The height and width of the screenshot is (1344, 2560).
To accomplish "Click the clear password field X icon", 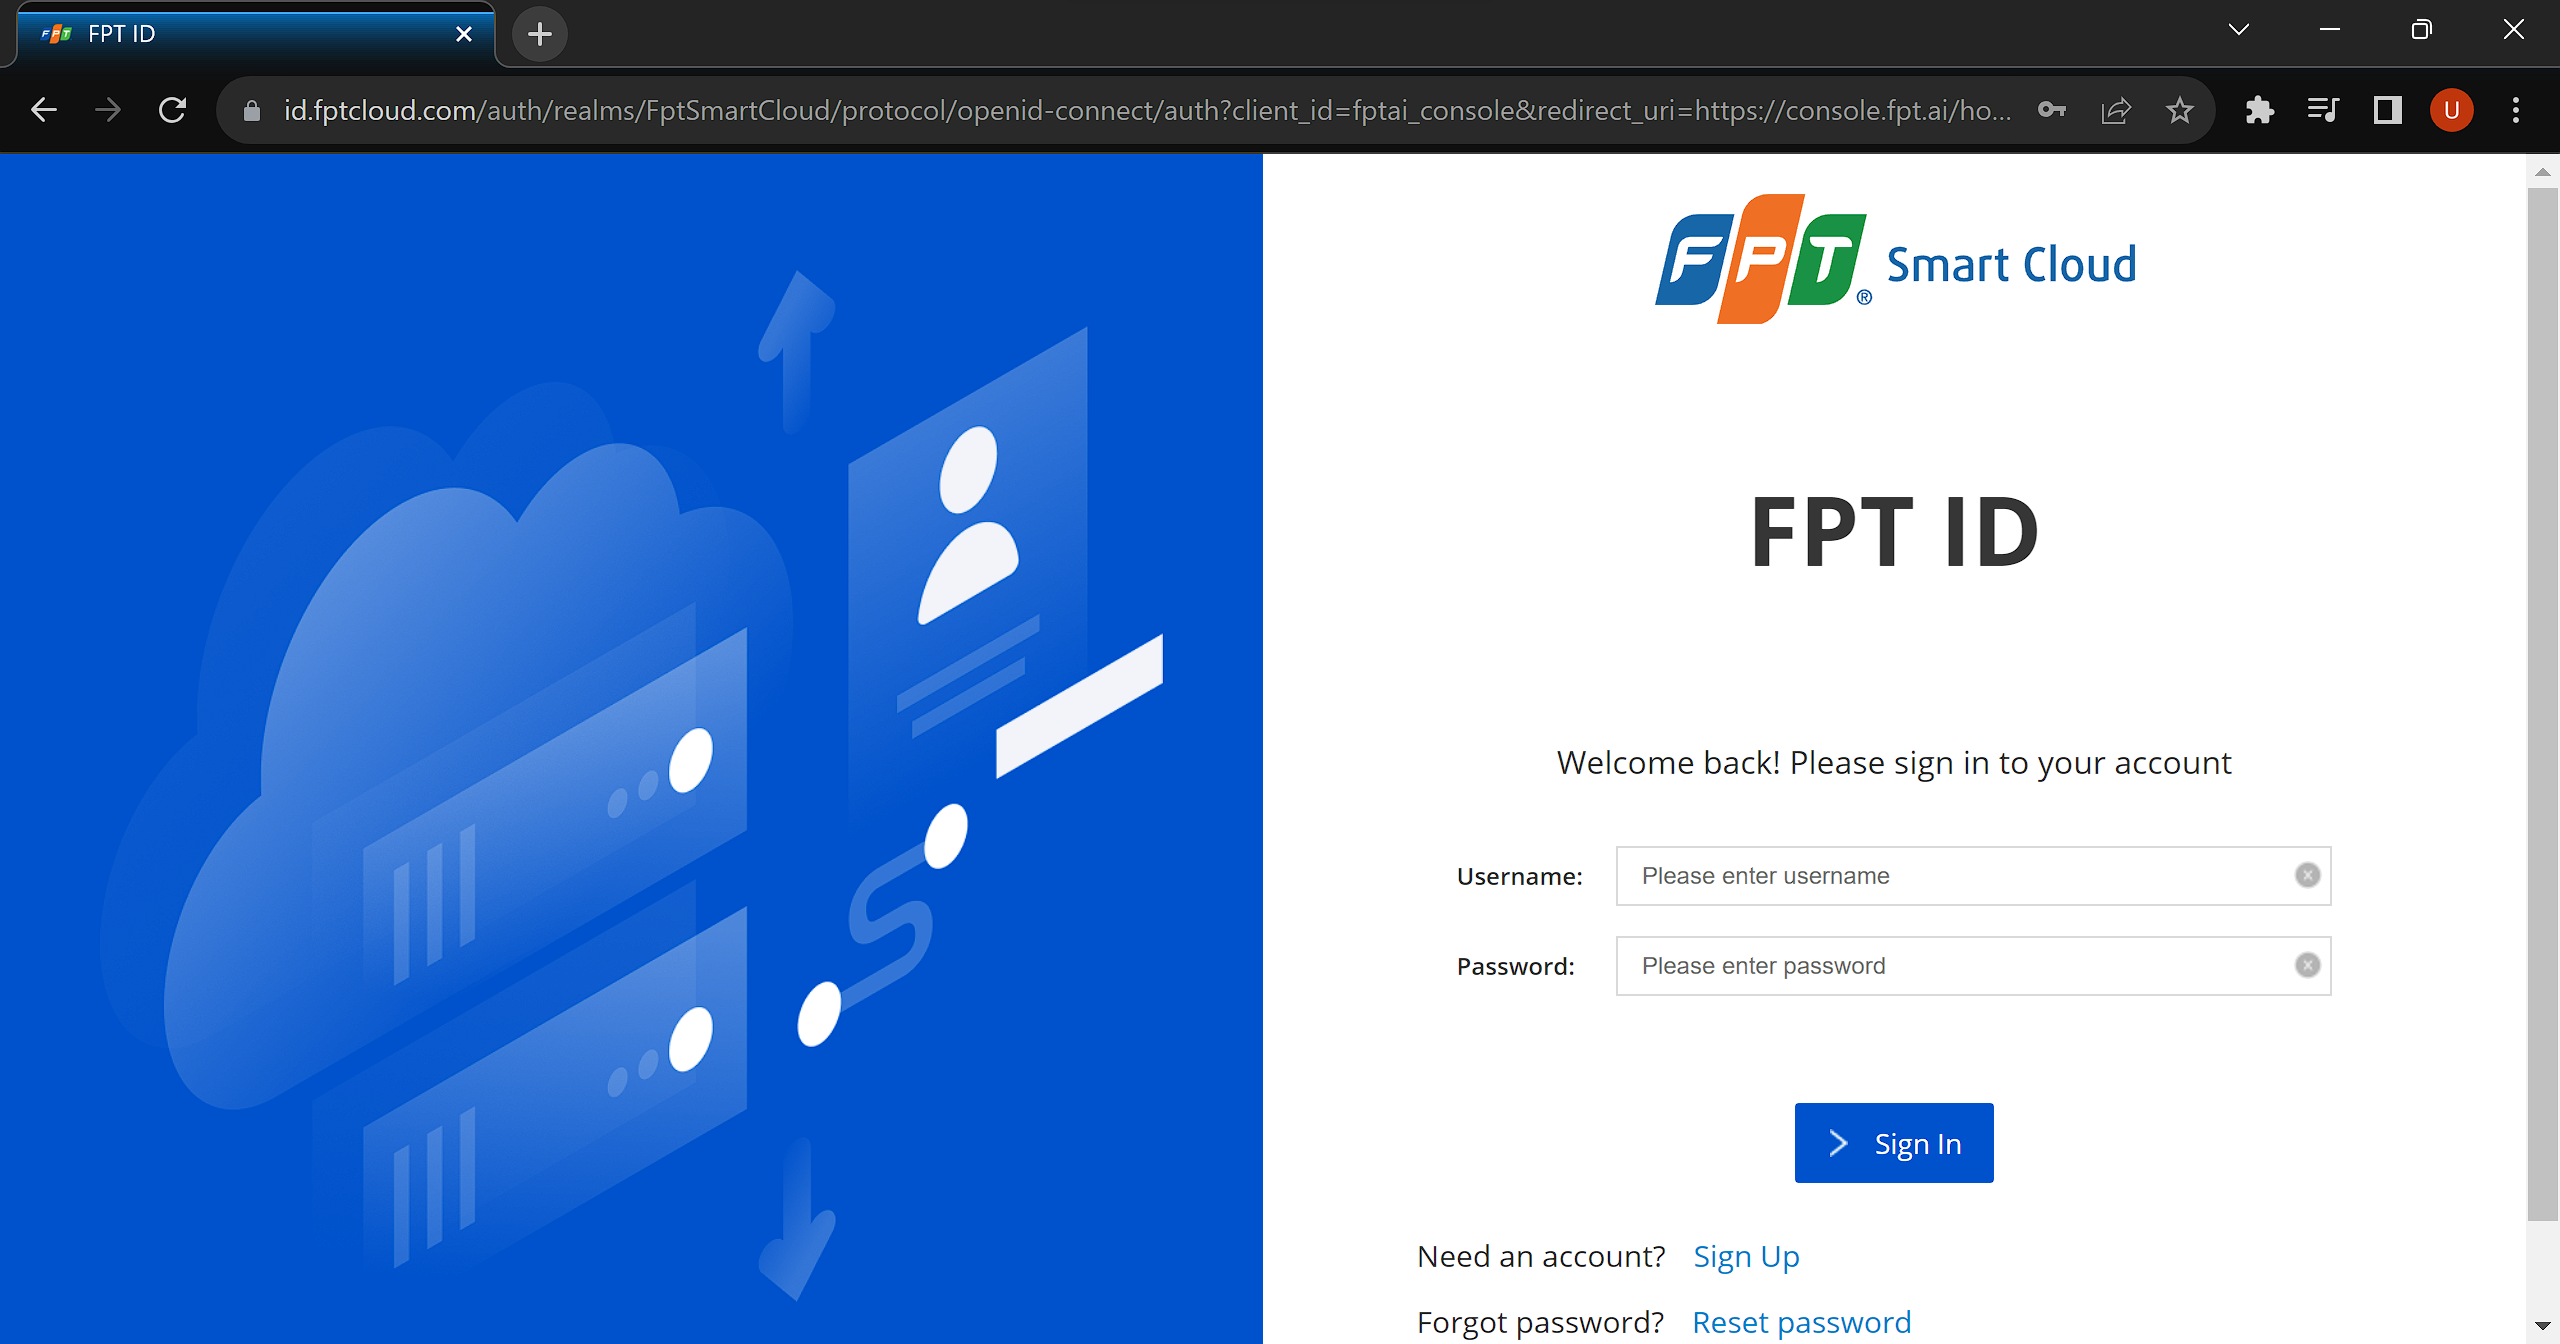I will tap(2306, 965).
